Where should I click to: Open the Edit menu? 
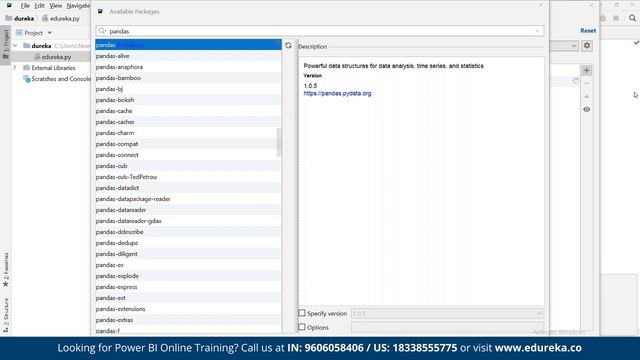pos(39,6)
